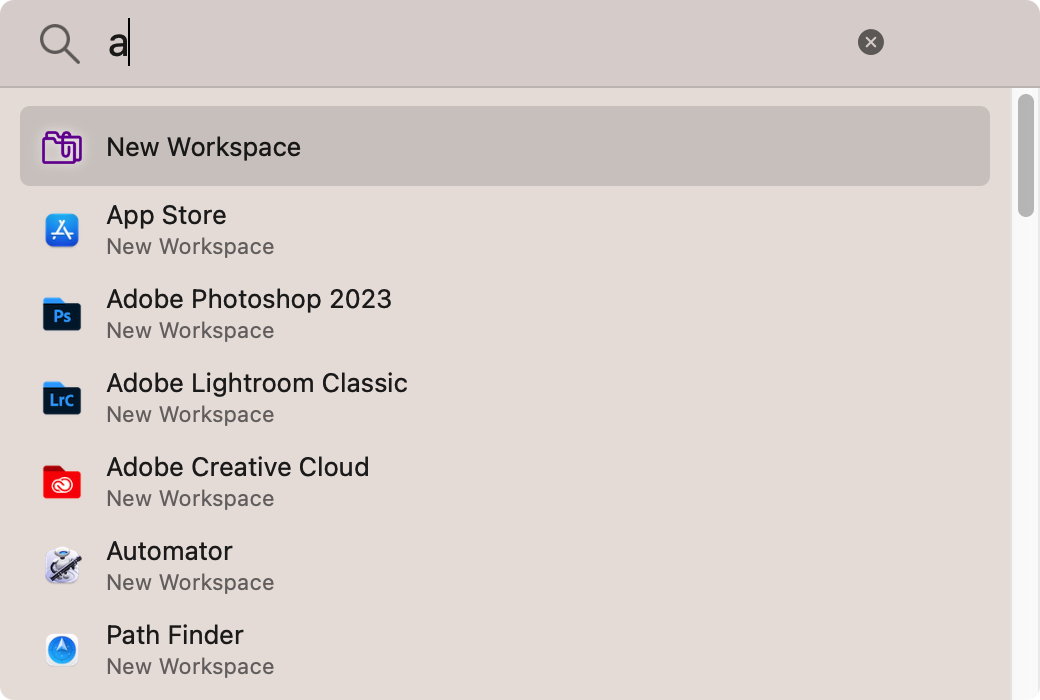The width and height of the screenshot is (1040, 700).
Task: Click New Workspace subtitle under Automator
Action: click(190, 582)
